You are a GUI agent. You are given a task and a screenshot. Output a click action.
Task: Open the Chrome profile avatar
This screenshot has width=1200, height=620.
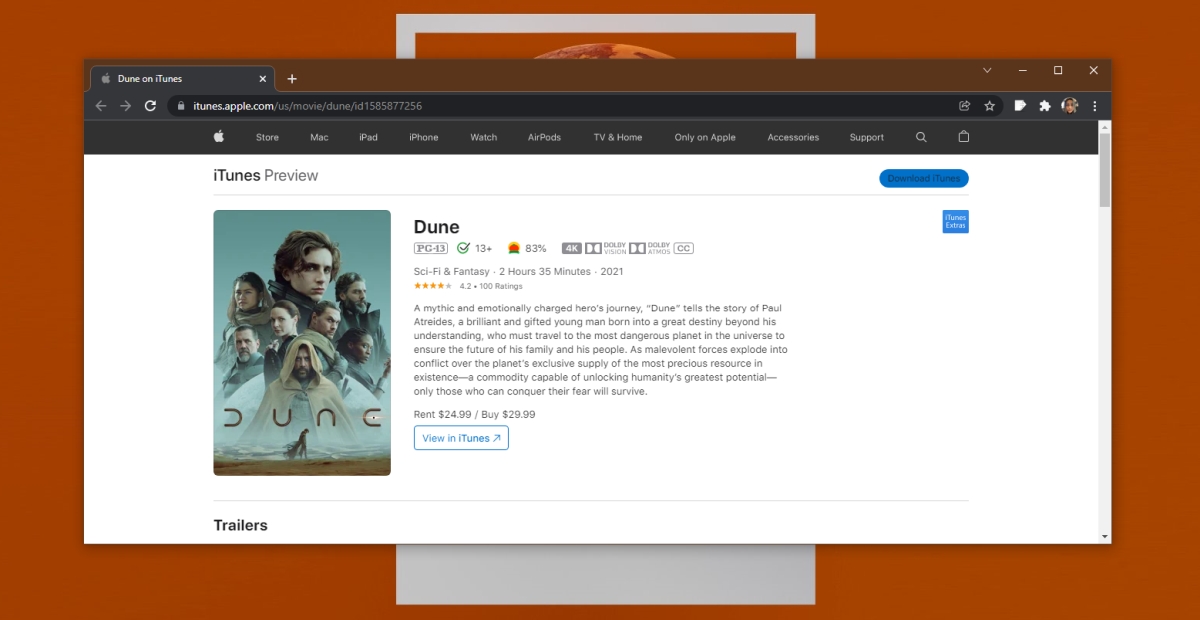coord(1070,105)
